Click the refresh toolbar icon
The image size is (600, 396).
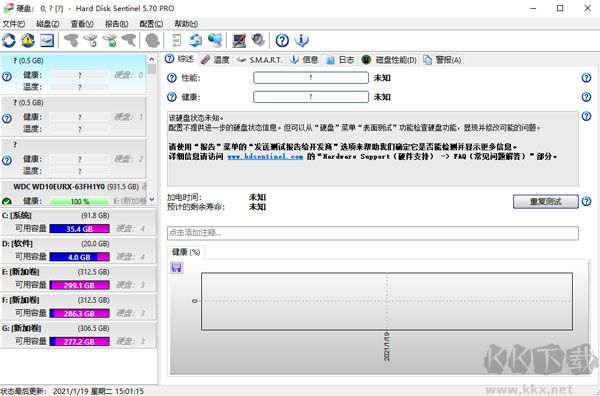click(9, 40)
